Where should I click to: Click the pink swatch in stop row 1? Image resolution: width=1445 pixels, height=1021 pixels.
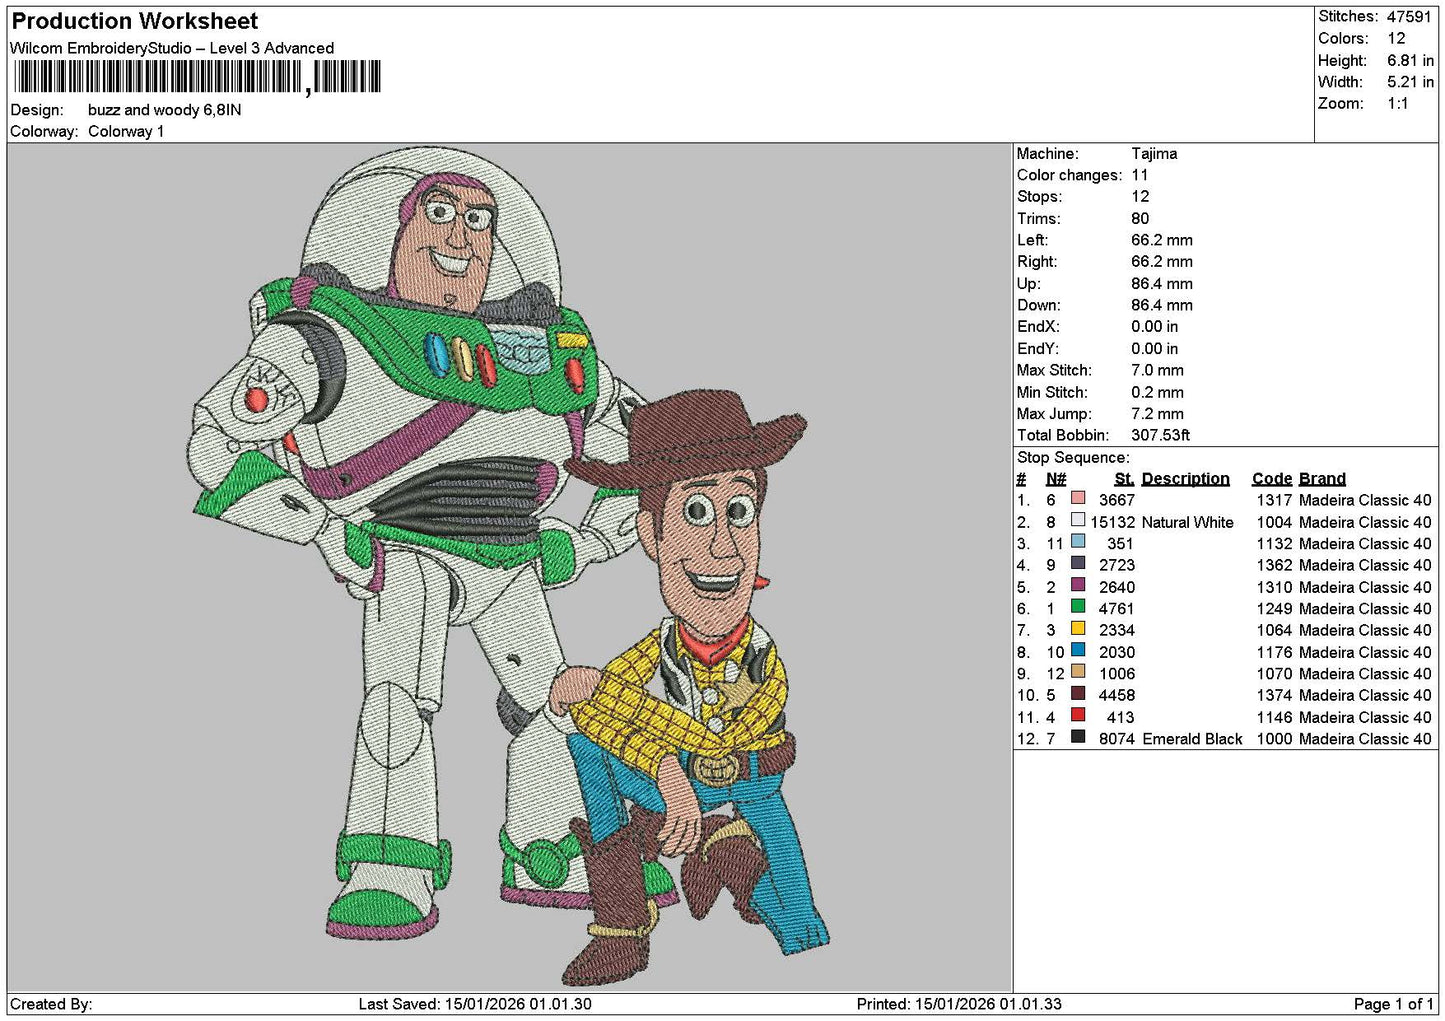(1078, 498)
